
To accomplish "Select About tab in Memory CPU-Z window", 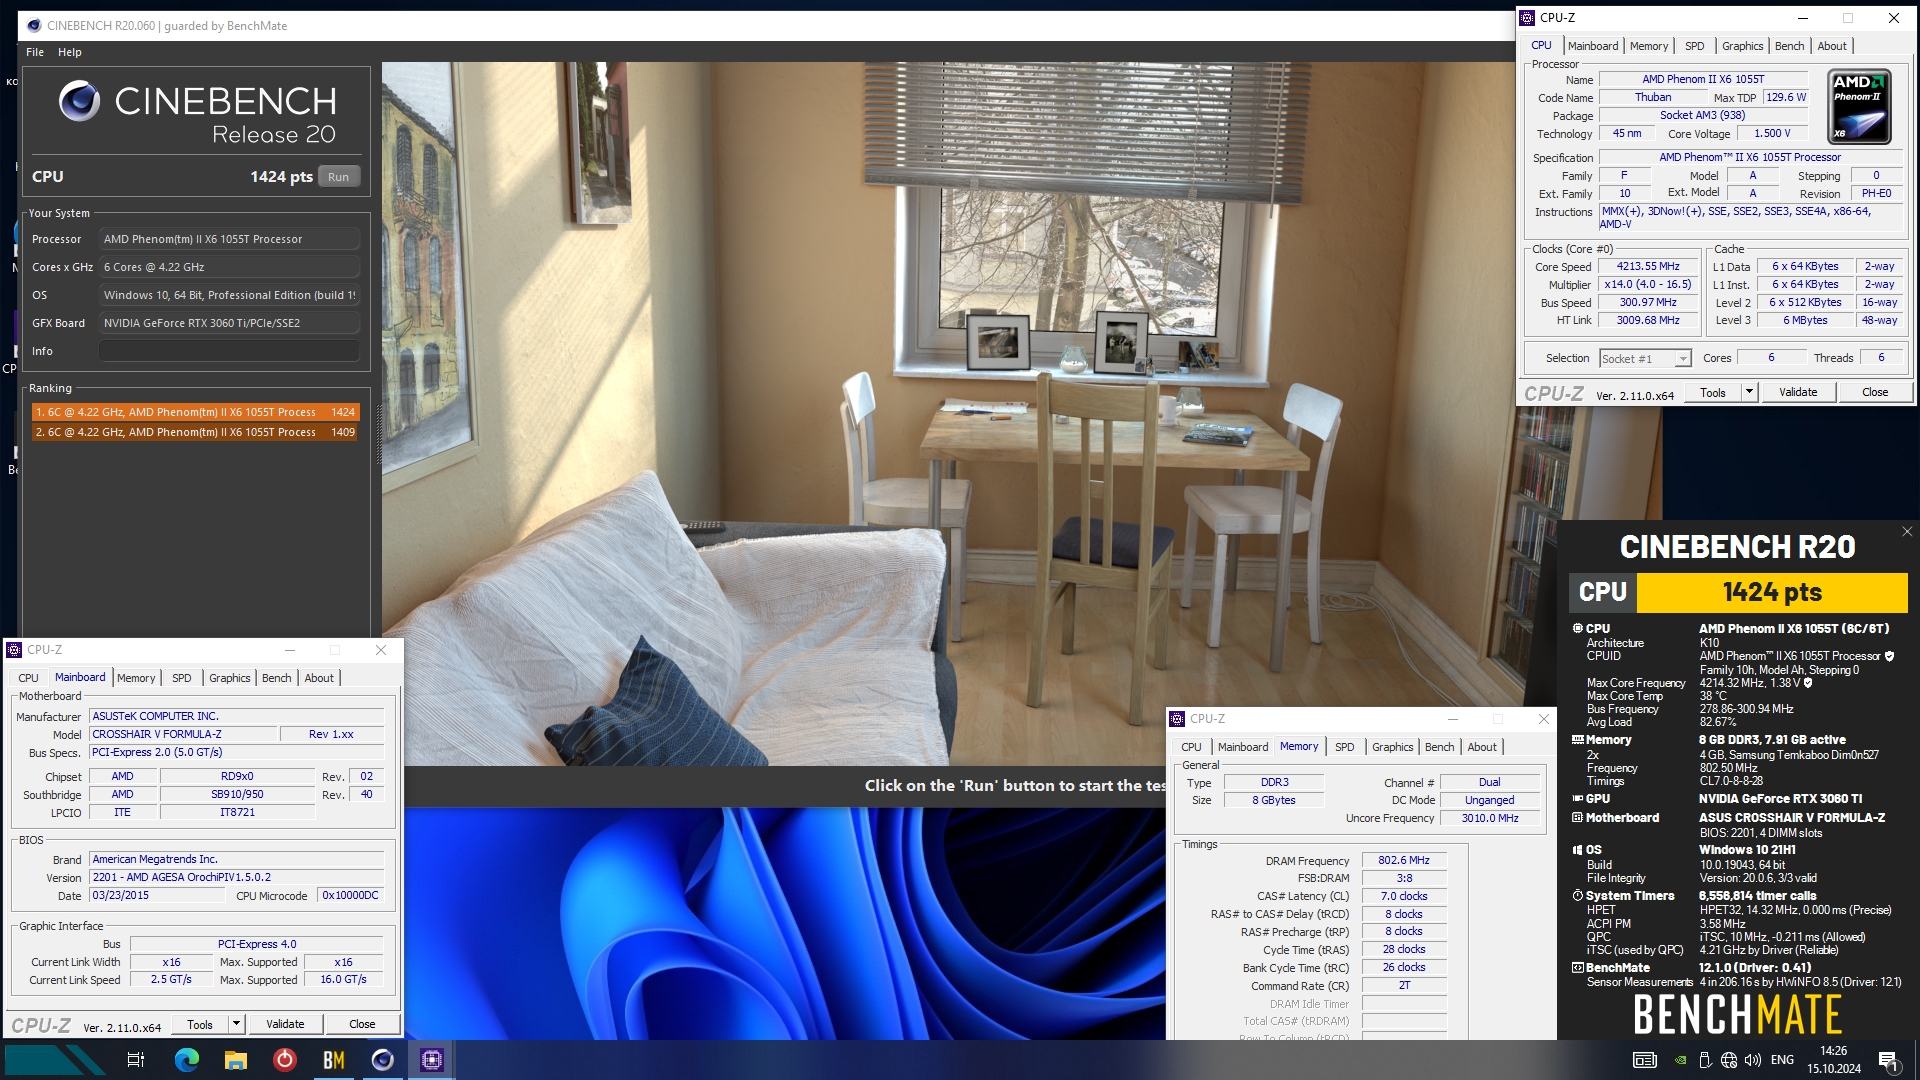I will click(x=1482, y=747).
